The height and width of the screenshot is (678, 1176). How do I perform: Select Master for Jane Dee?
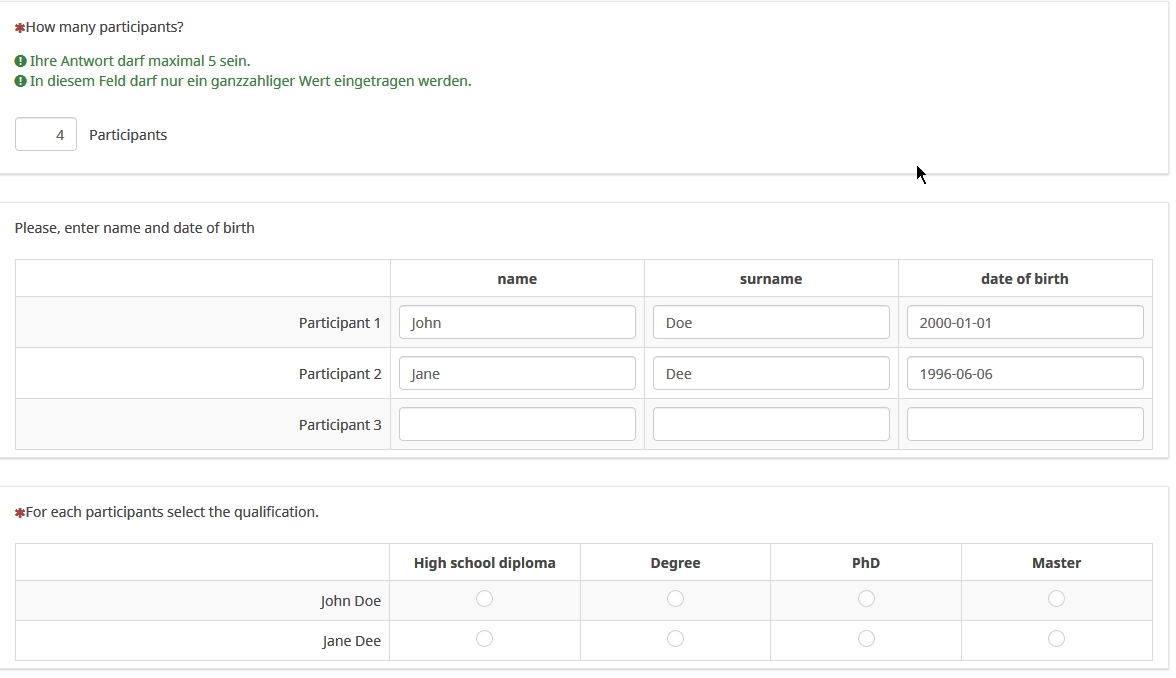click(1056, 639)
